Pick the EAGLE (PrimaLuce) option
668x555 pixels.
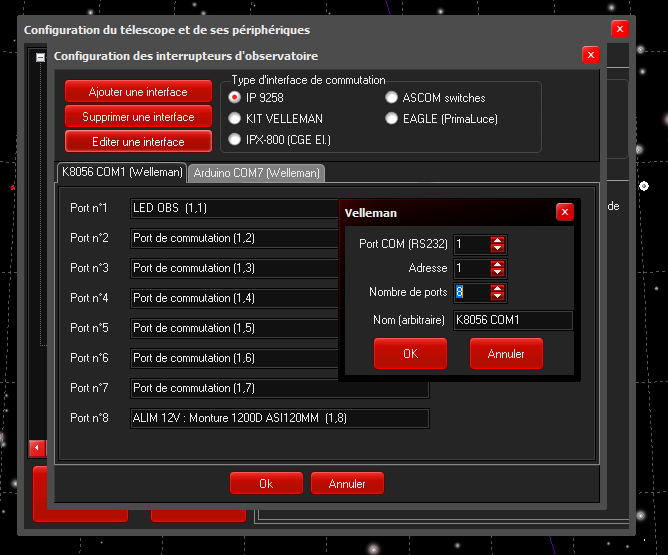click(392, 119)
